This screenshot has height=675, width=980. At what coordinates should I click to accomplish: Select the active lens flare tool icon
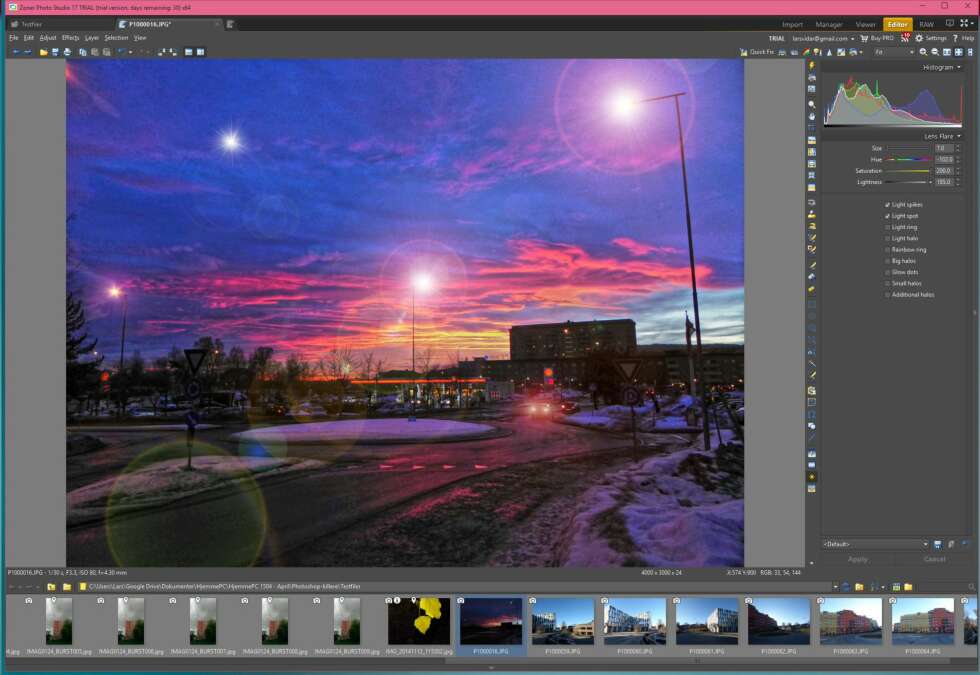pos(812,477)
